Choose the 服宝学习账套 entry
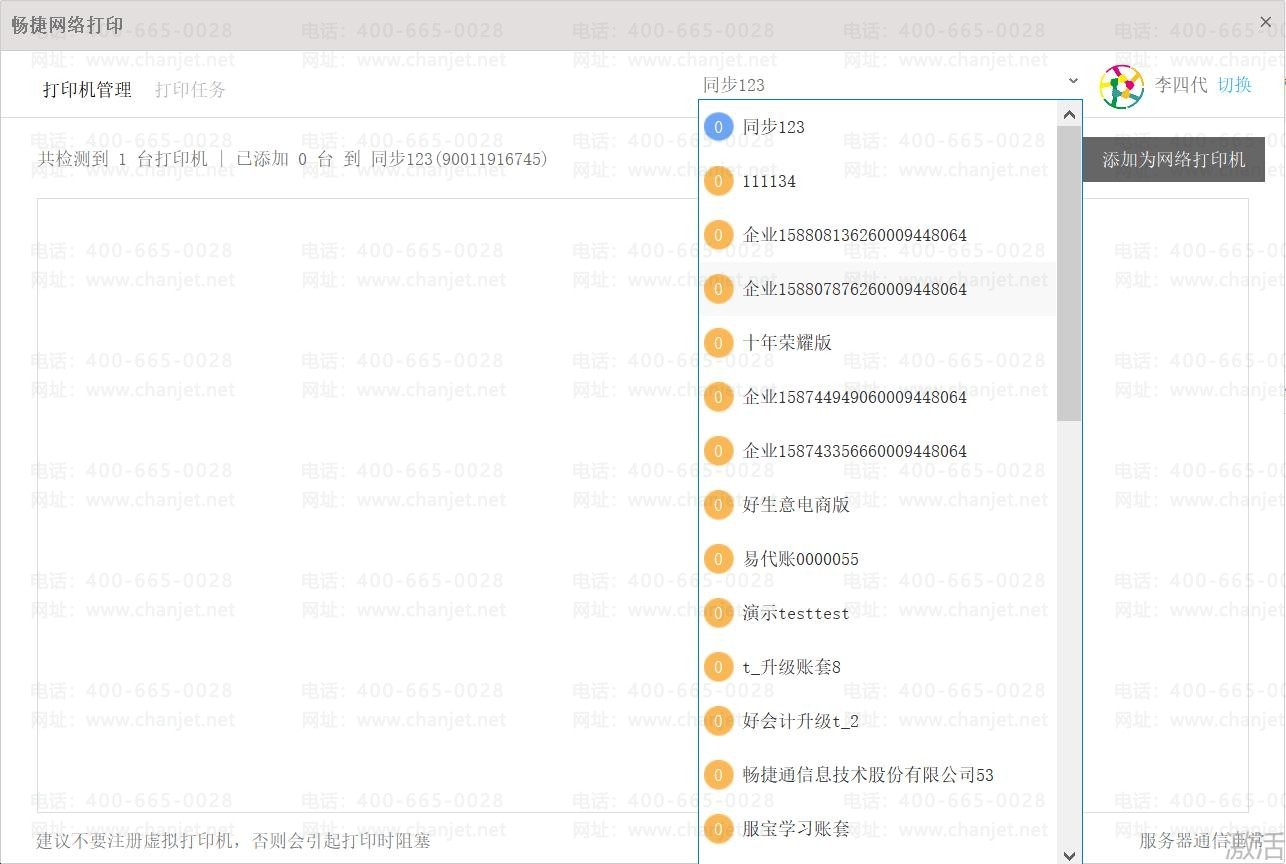This screenshot has width=1286, height=864. tap(878, 829)
